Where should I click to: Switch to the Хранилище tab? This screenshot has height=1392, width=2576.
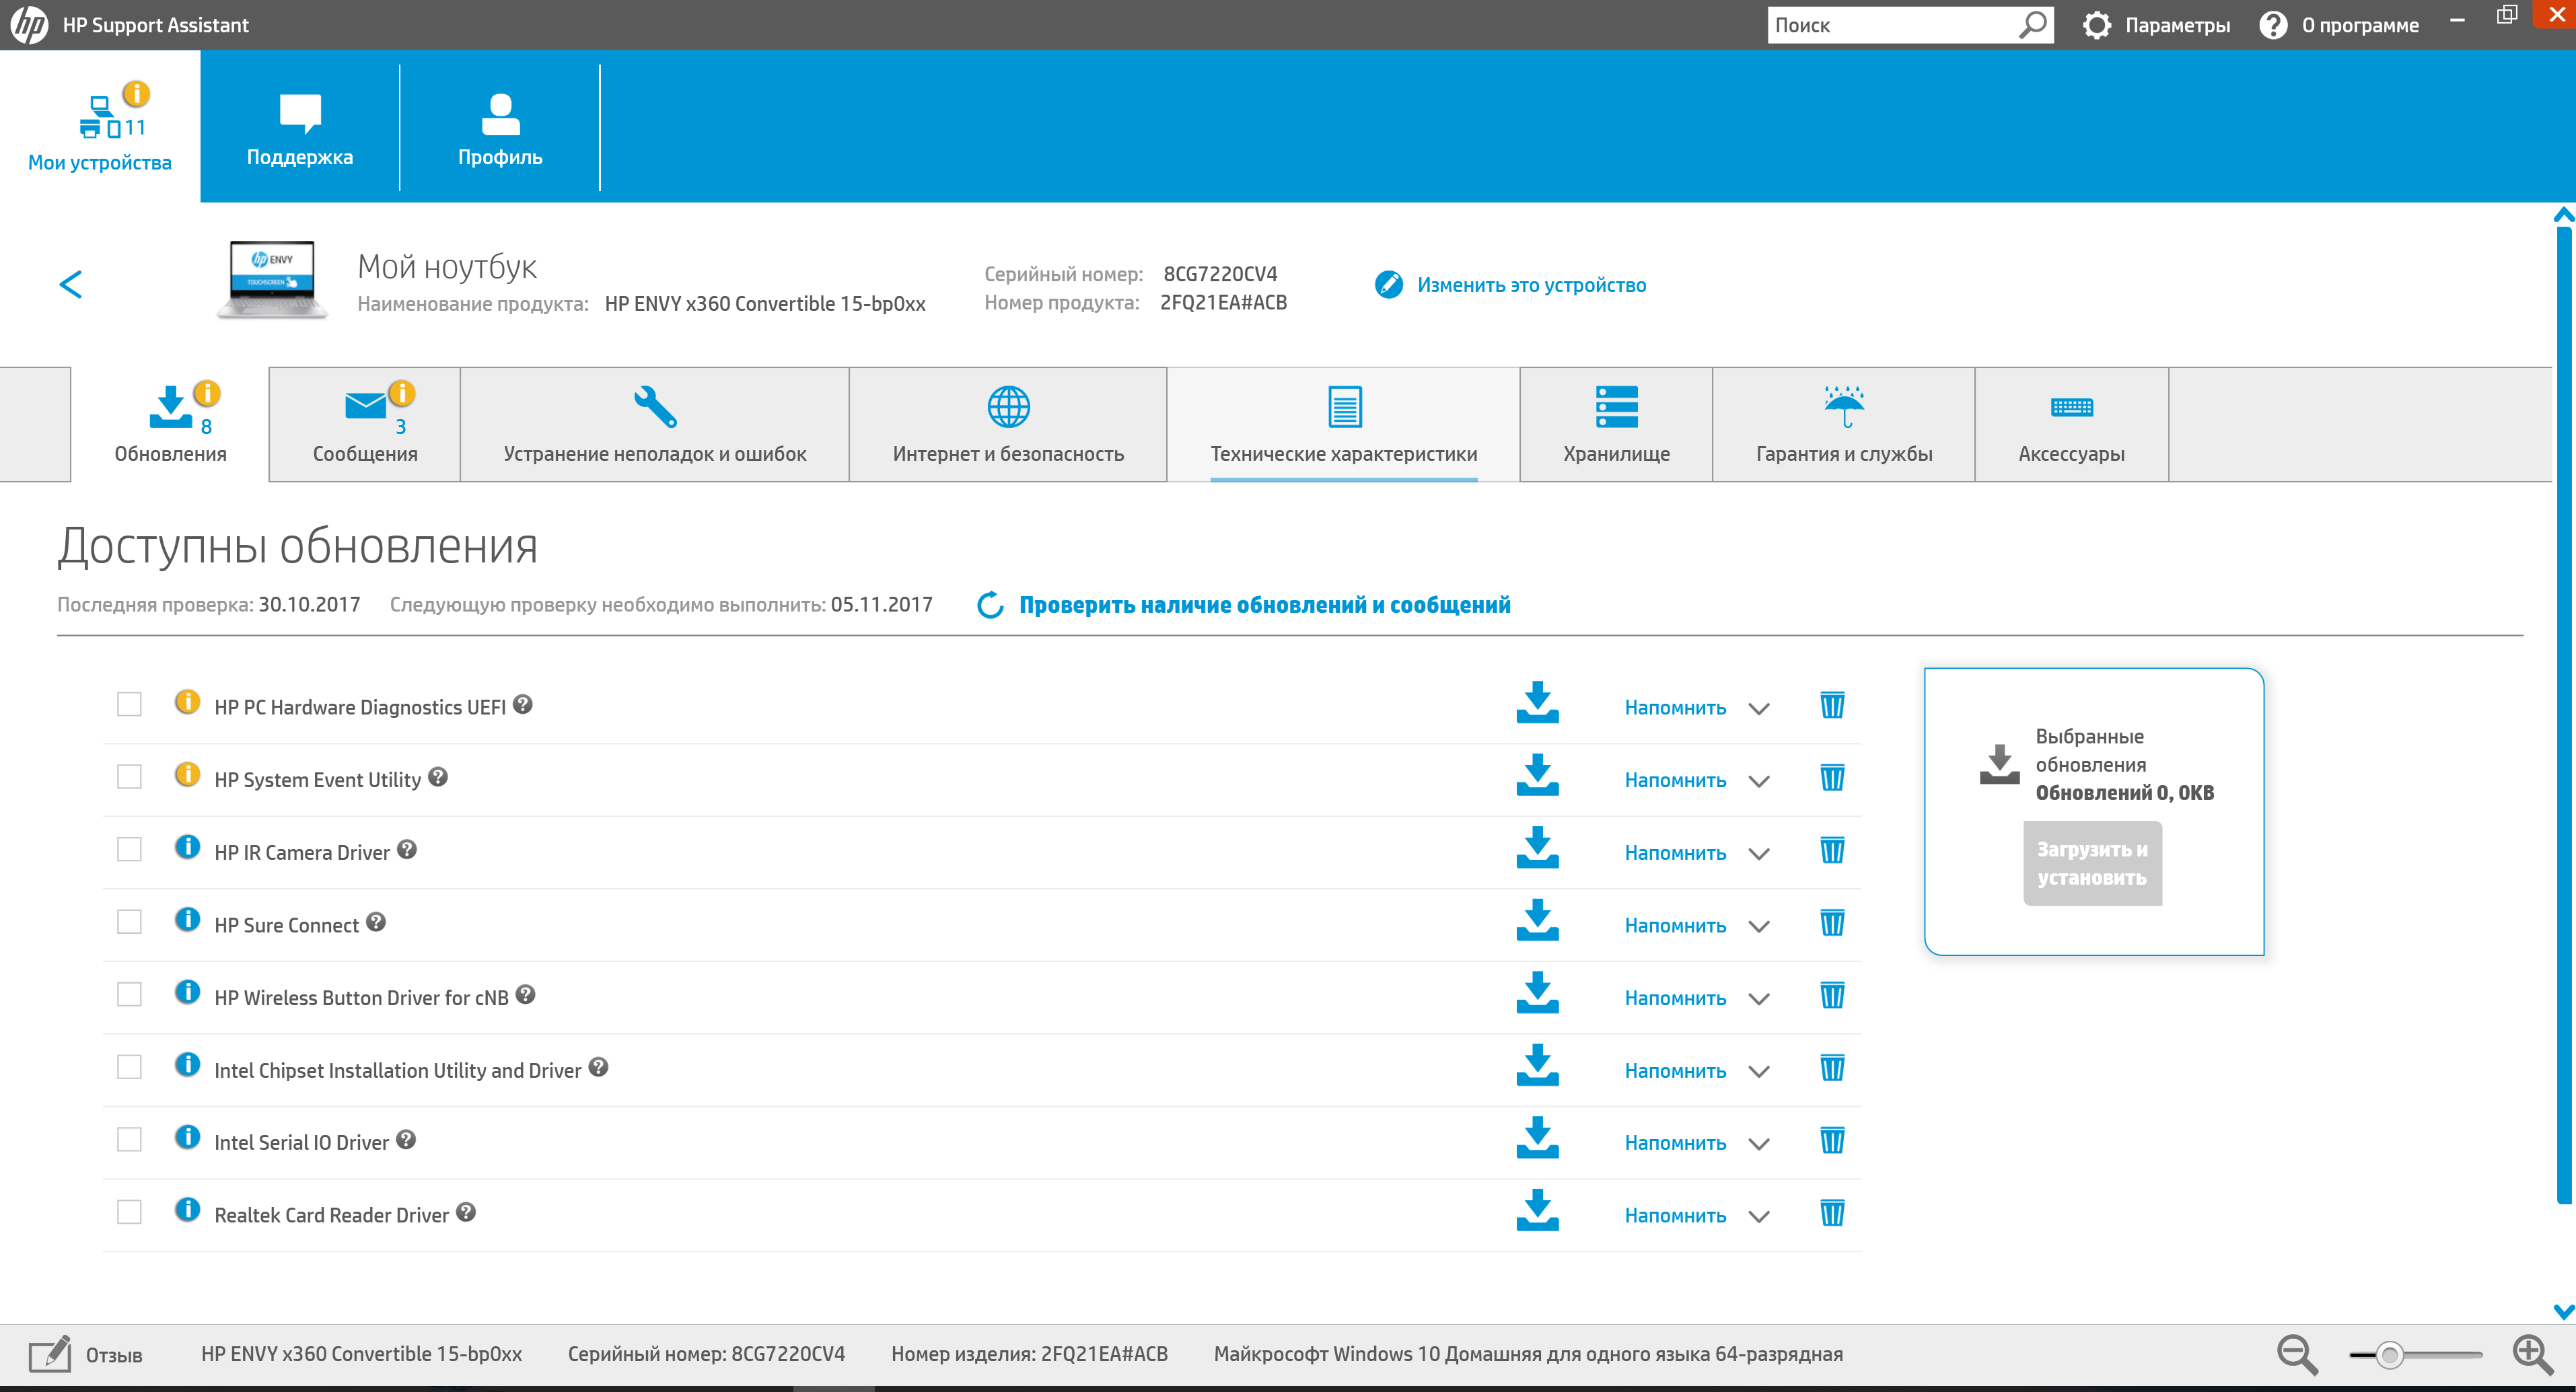pos(1616,424)
